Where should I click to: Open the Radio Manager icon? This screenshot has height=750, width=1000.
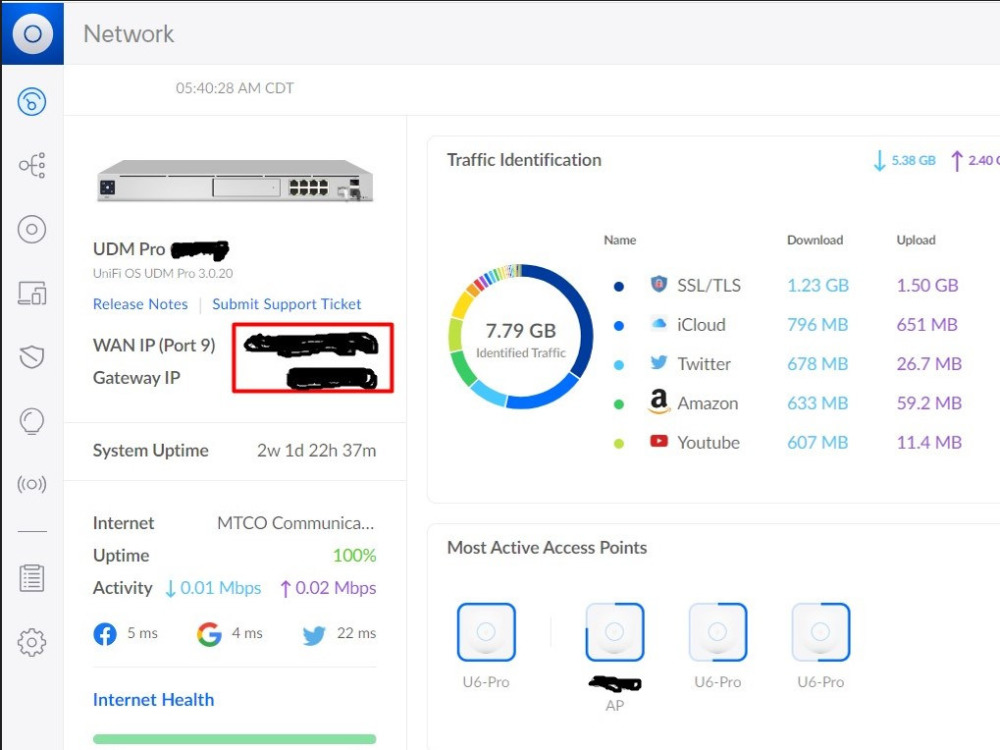coord(31,483)
